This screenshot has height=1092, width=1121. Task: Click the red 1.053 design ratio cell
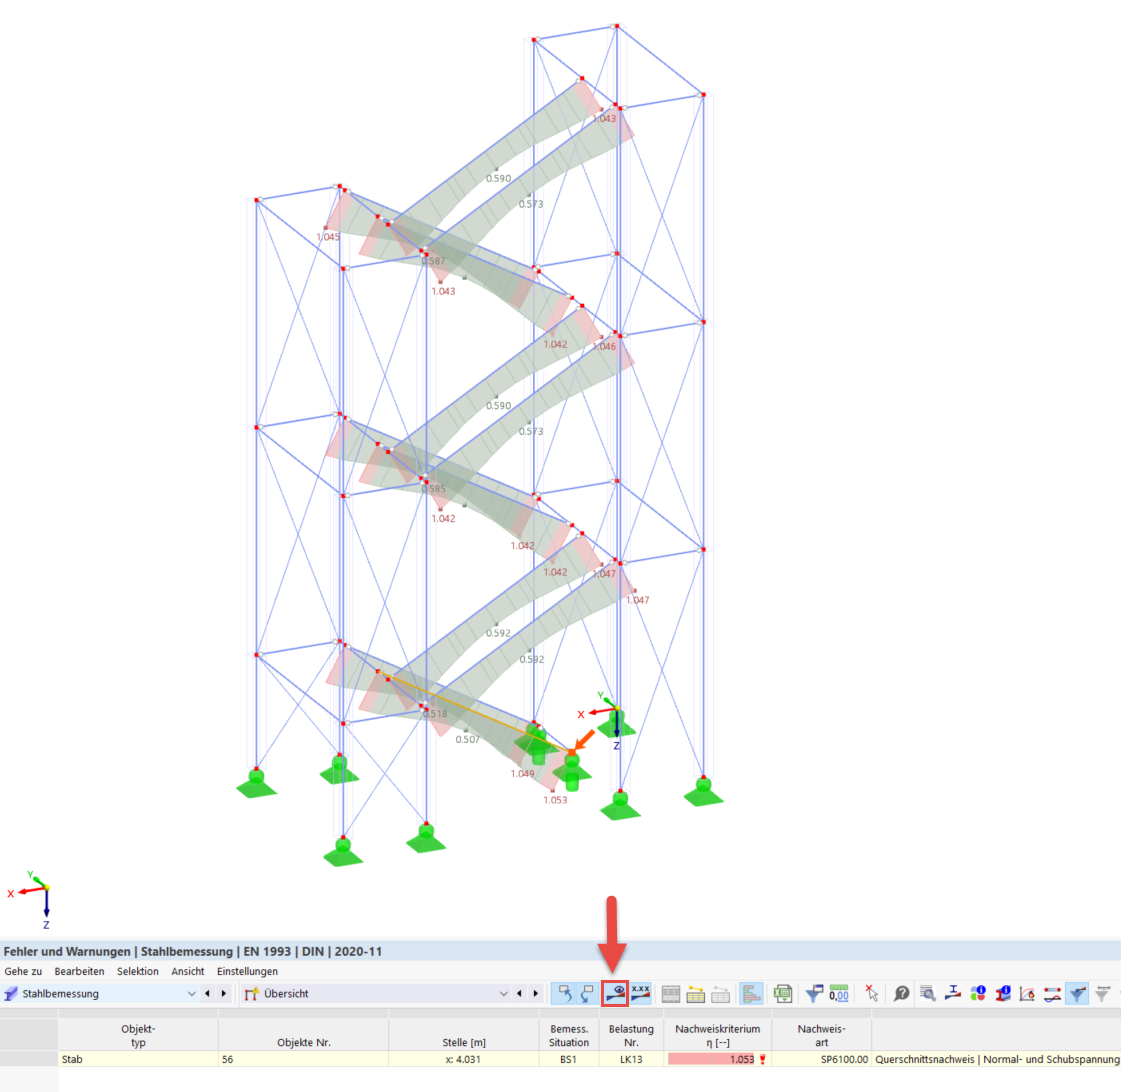717,1059
